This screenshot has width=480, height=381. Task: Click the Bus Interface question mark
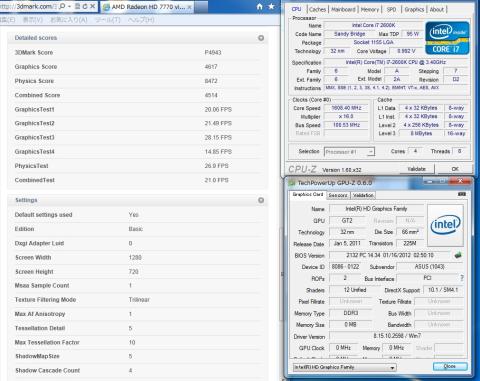click(x=462, y=278)
